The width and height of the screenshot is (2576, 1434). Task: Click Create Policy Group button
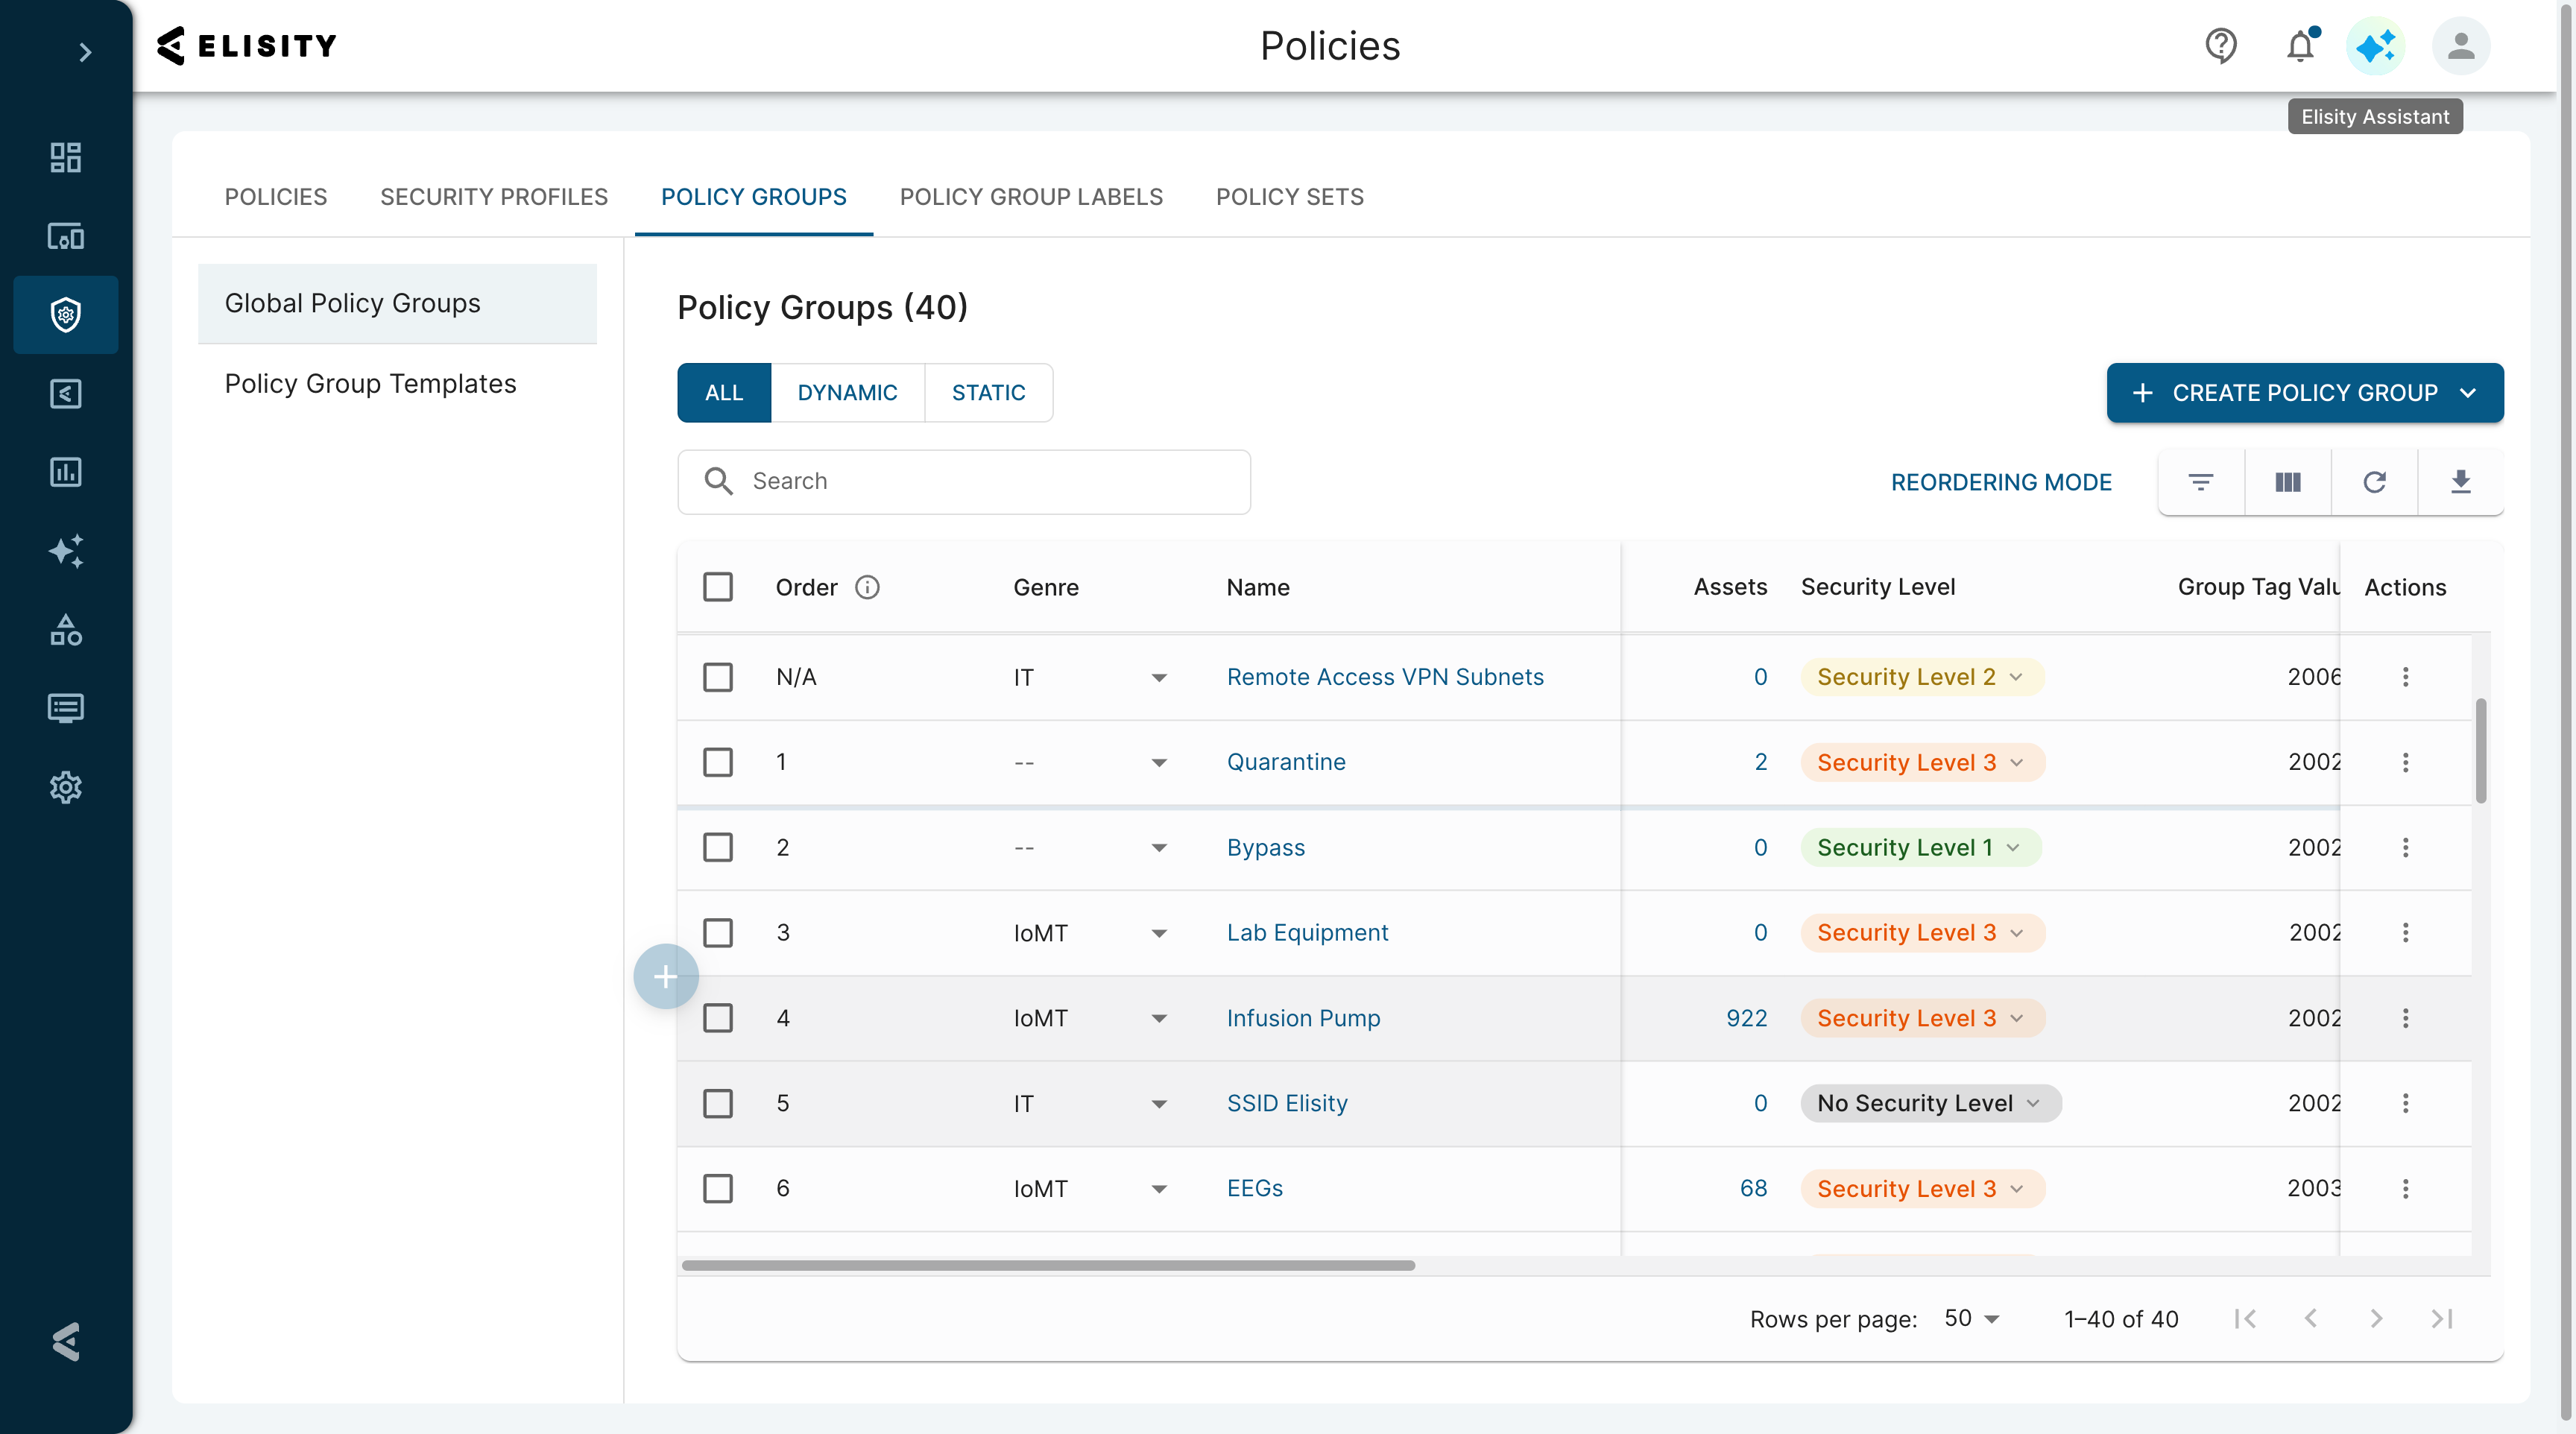(2304, 393)
